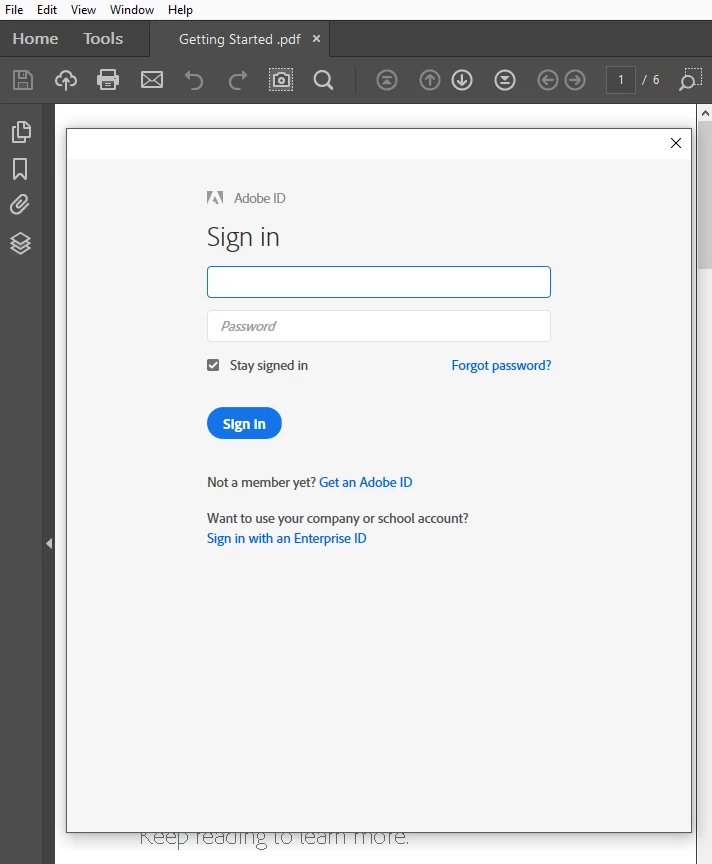Click 'Not a member yet?' text
This screenshot has width=712, height=864.
point(261,482)
